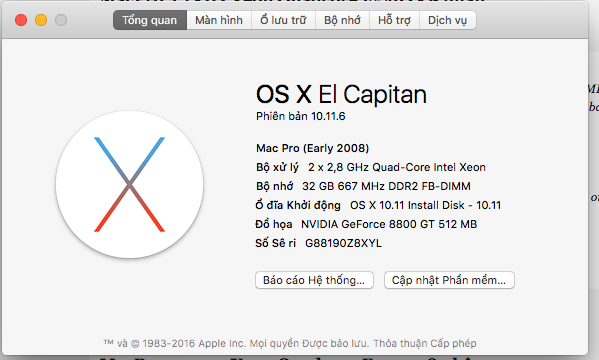This screenshot has height=360, width=599.
Task: Switch to the Bộ nhớ tab
Action: point(342,20)
